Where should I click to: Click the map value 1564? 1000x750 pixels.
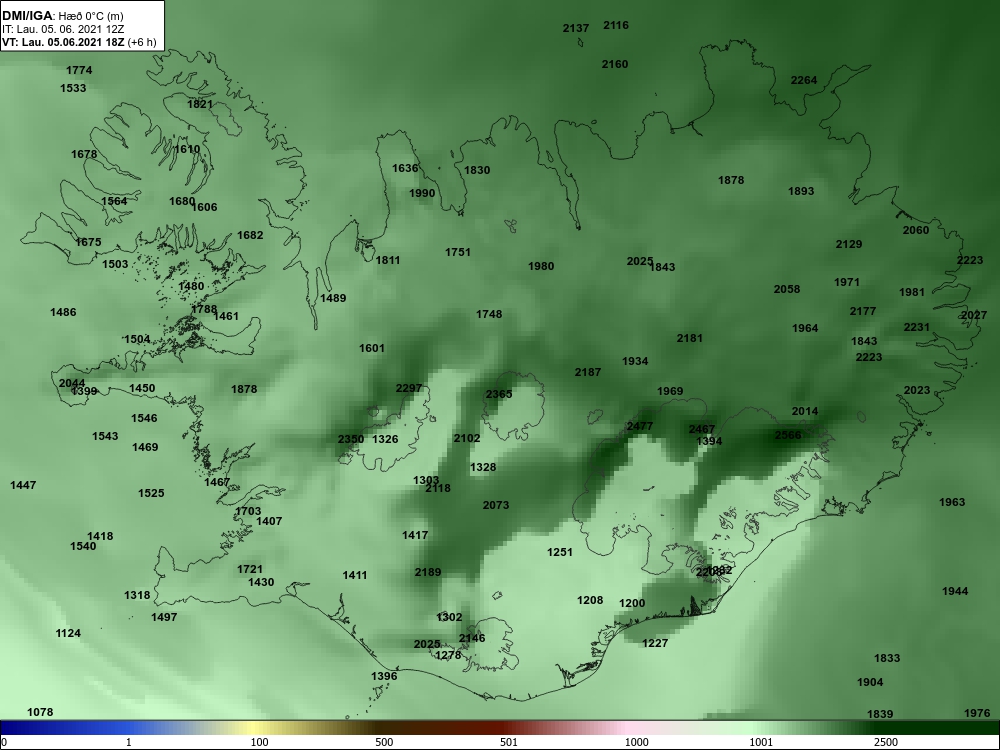114,201
